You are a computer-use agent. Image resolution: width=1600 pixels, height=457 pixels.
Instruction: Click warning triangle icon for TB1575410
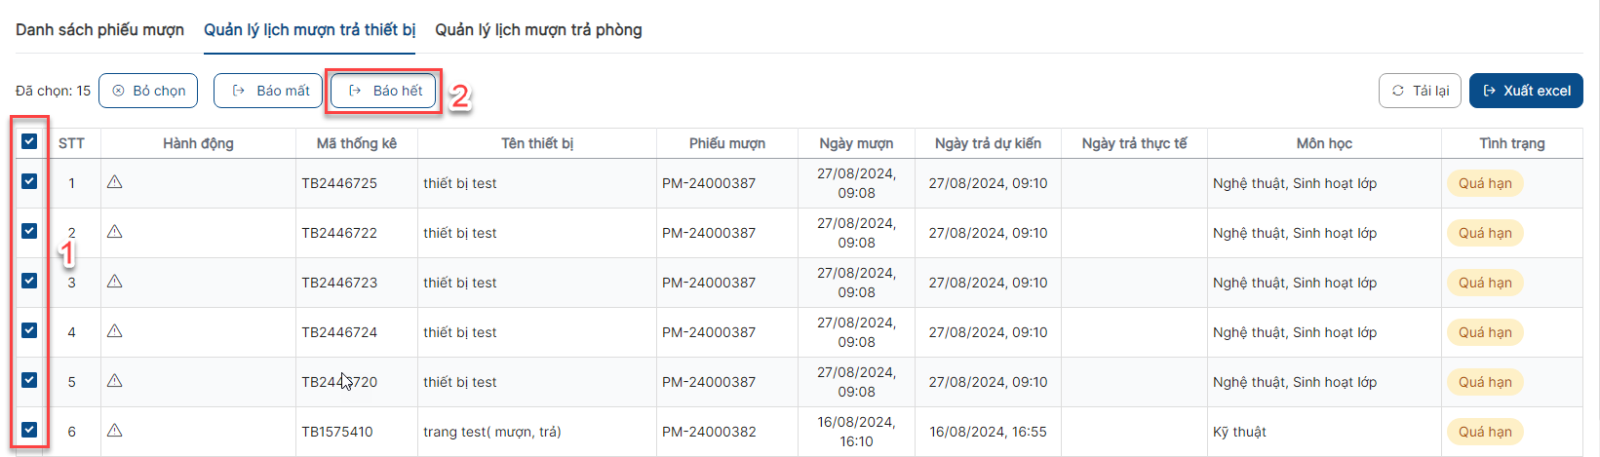click(115, 430)
